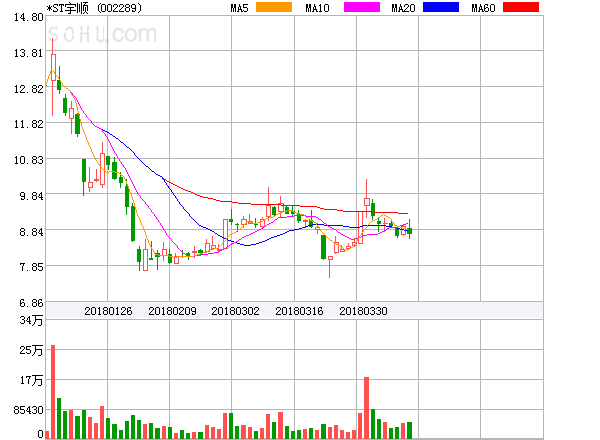Click the tallest red volume bar near 25万
The image size is (600, 440).
53,392
